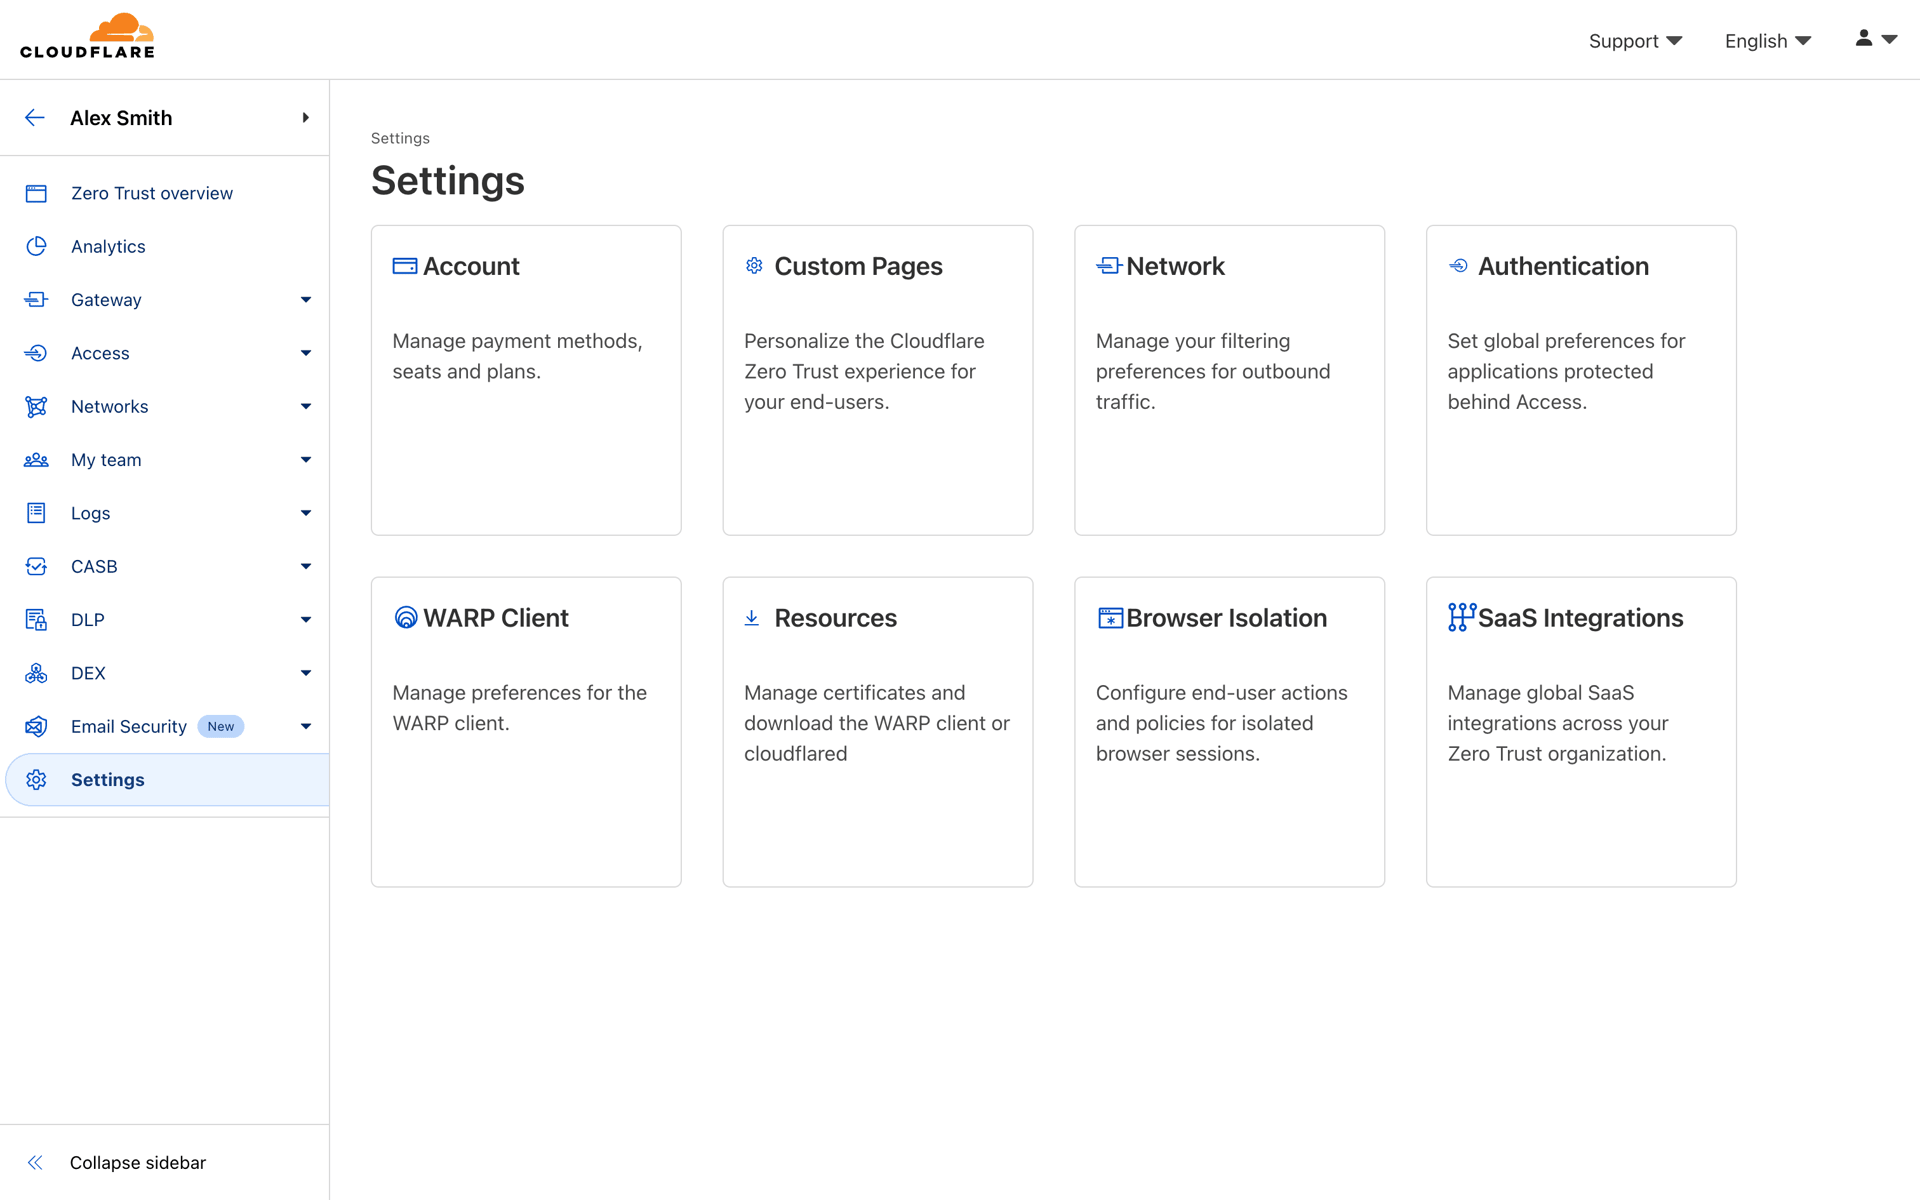The height and width of the screenshot is (1200, 1920).
Task: Open the English language dropdown
Action: coord(1768,41)
